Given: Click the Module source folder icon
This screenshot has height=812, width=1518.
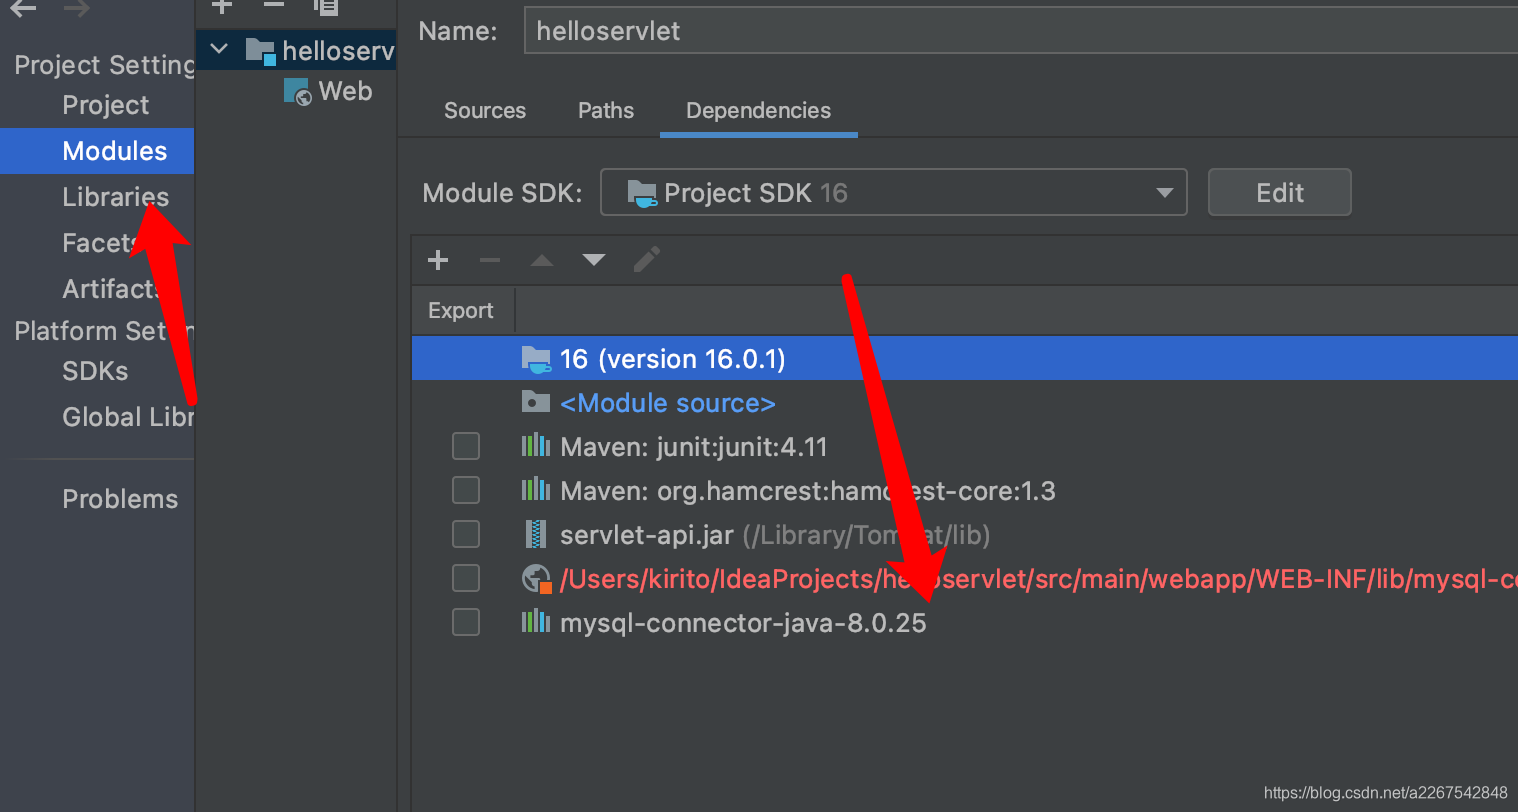Looking at the screenshot, I should pos(536,402).
